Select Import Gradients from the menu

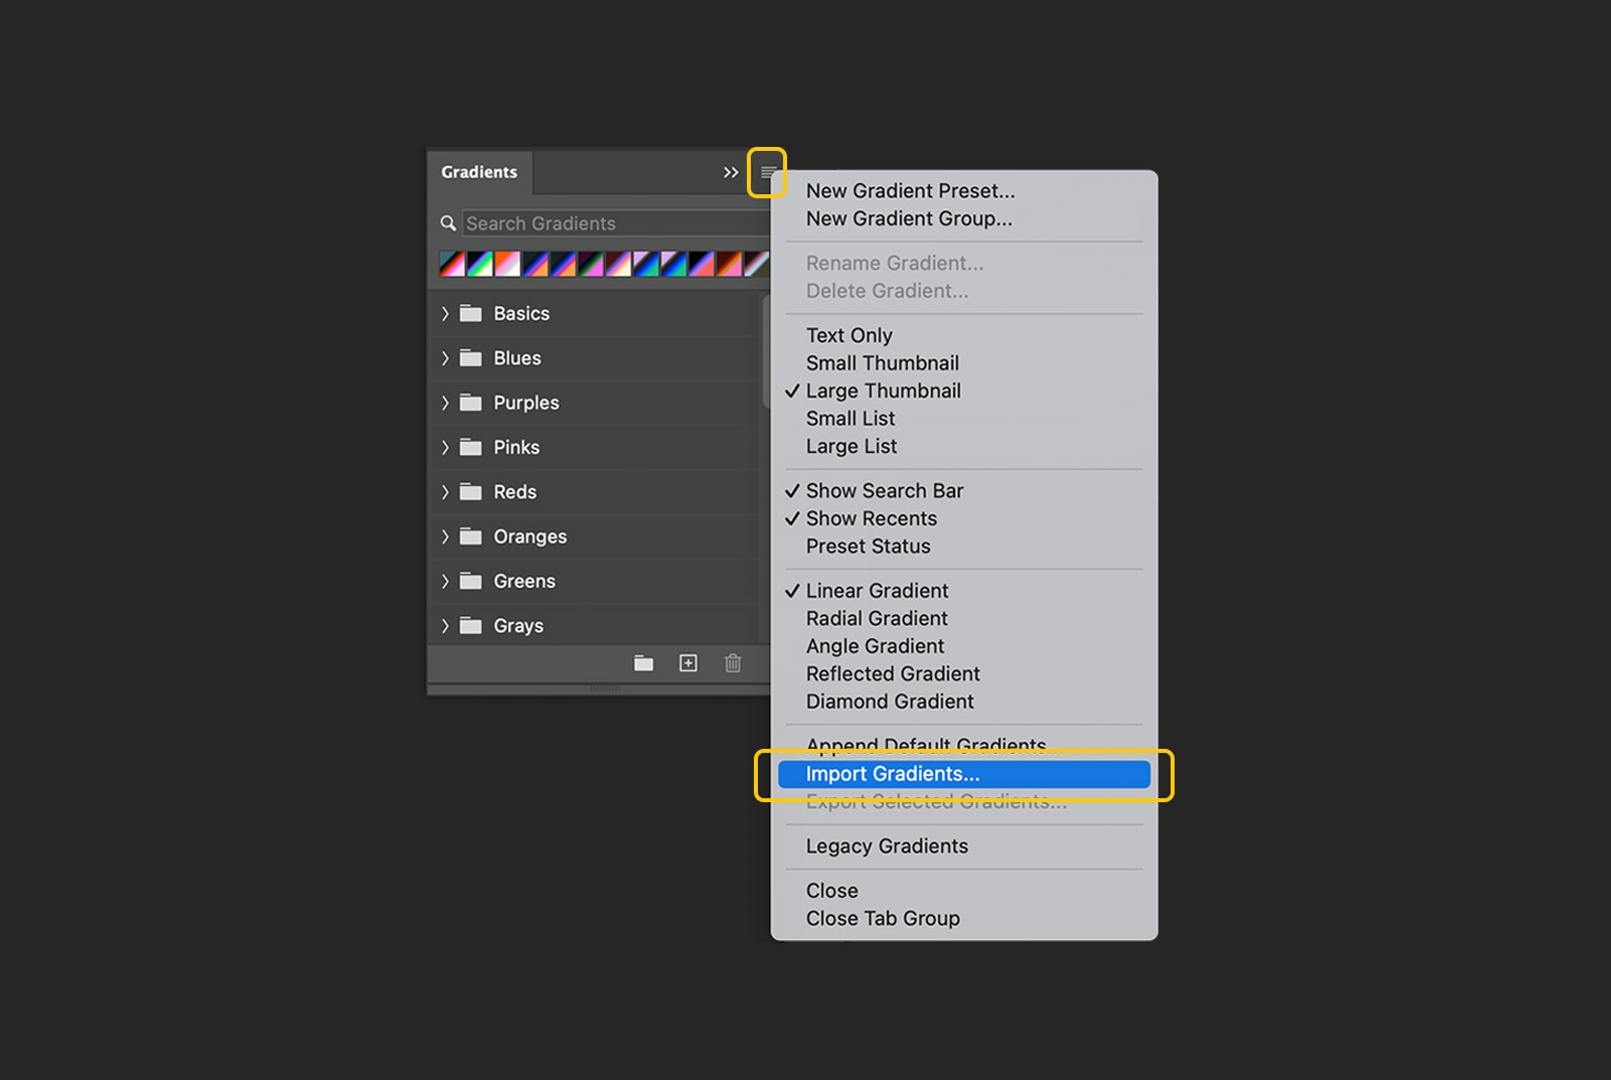point(892,773)
